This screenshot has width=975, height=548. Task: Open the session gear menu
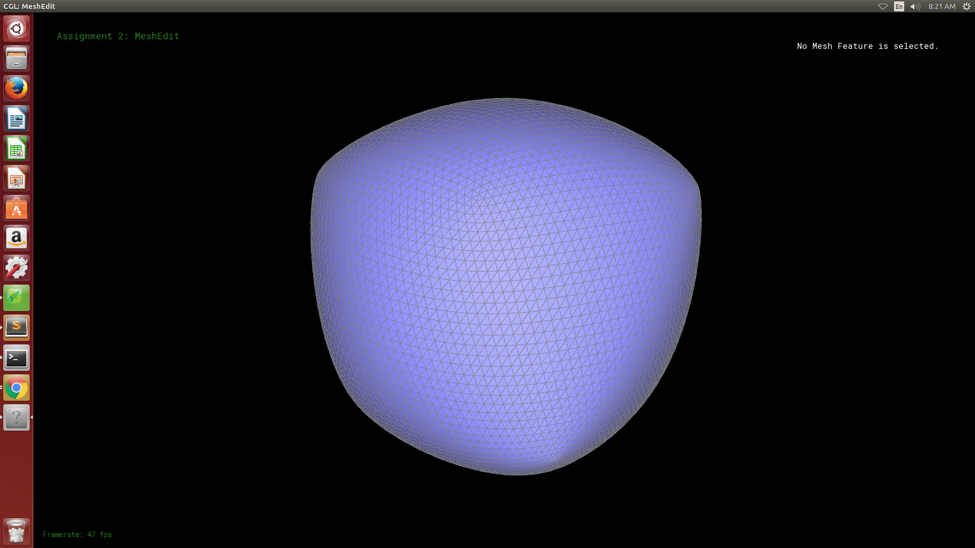pos(966,6)
